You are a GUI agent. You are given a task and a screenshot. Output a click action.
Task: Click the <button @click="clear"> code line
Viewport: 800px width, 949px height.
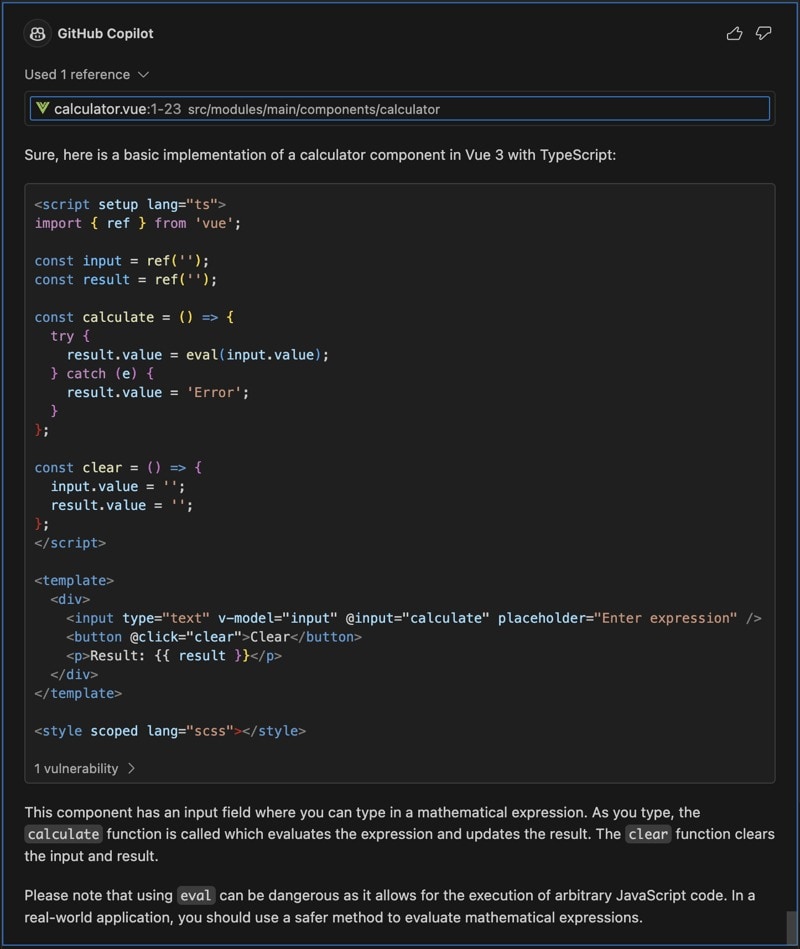click(214, 637)
